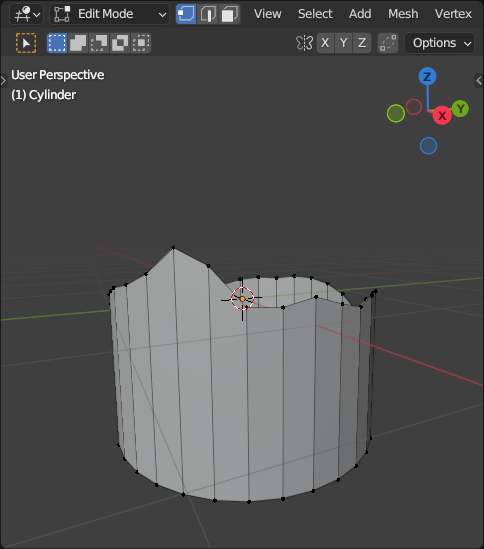Click the 3D cursor in viewport
Screen dimensions: 484x549
pos(242,299)
